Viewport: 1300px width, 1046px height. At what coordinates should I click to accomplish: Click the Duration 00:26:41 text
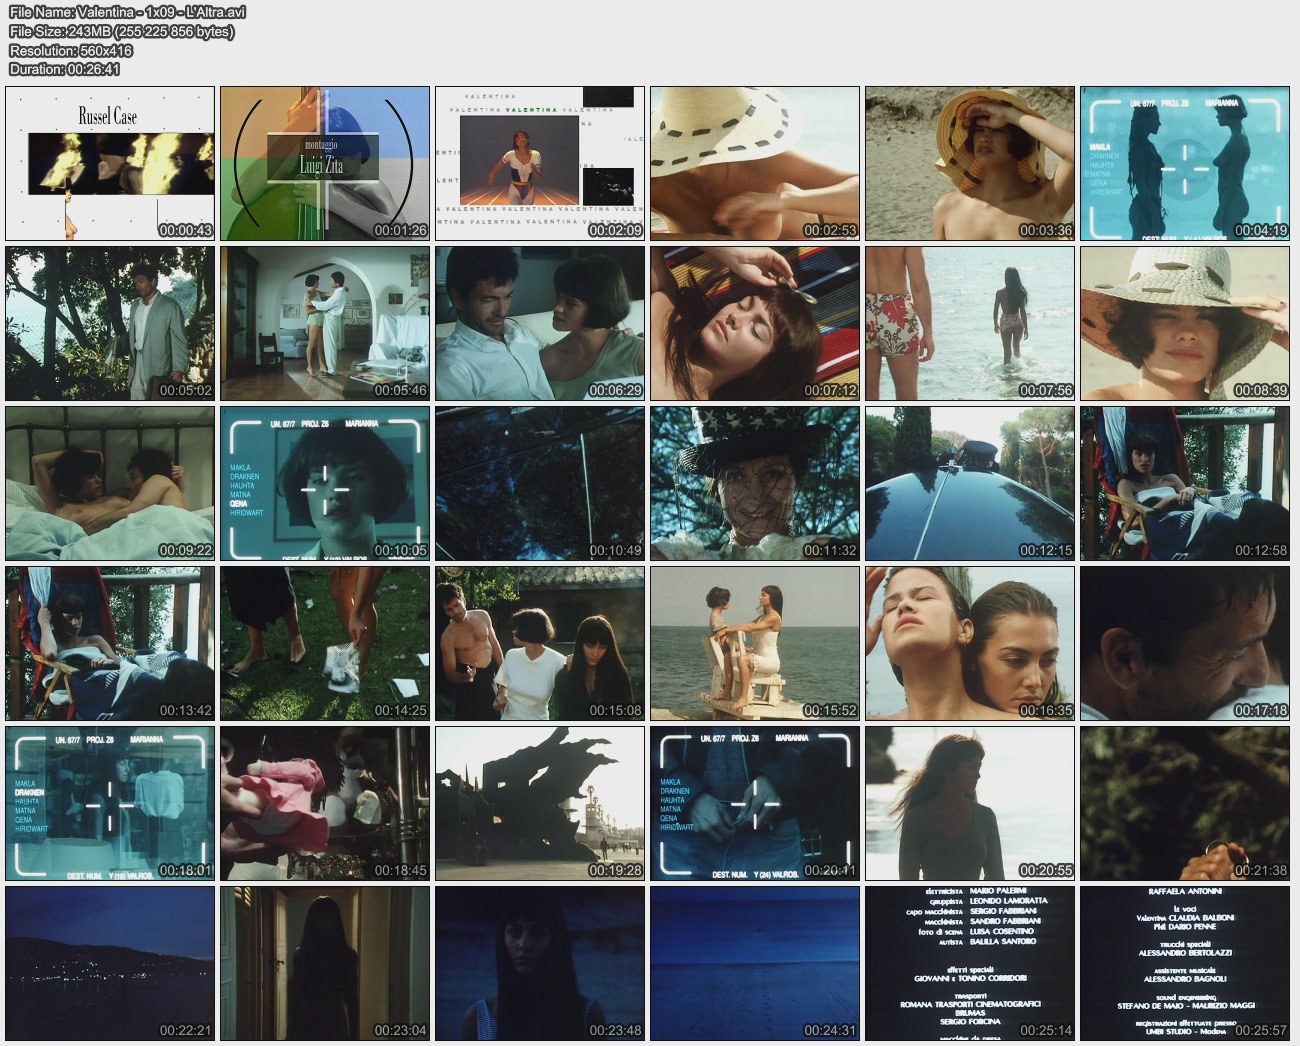65,69
